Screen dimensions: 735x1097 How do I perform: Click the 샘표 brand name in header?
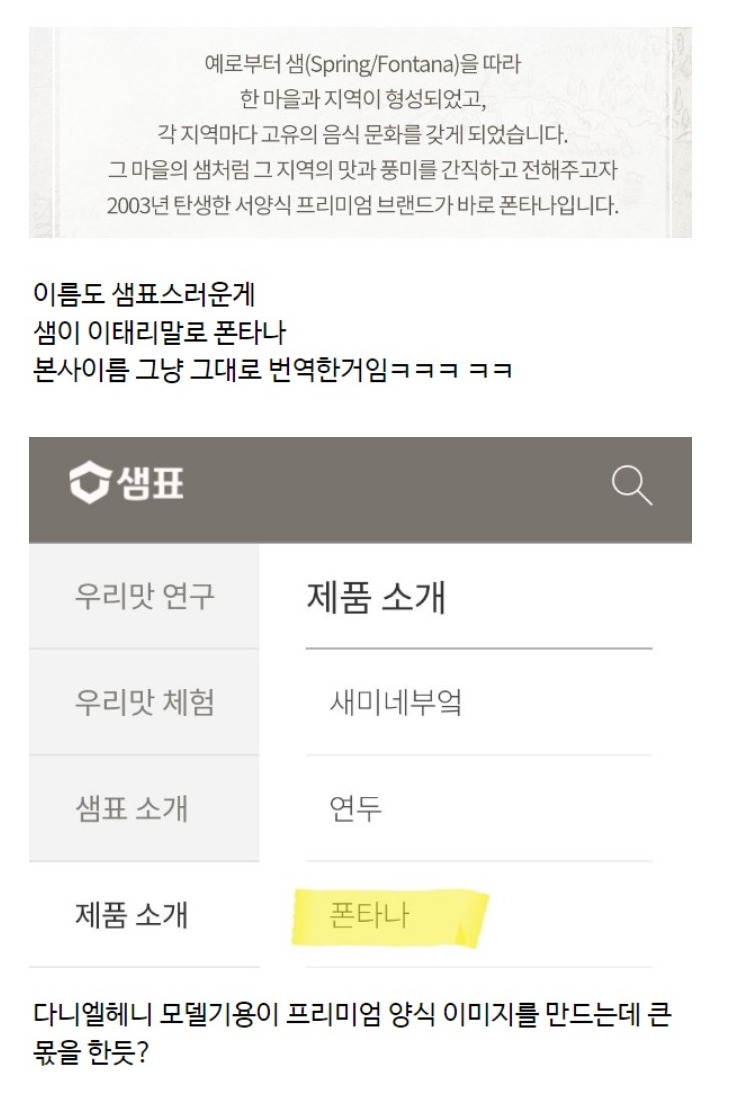(x=150, y=483)
